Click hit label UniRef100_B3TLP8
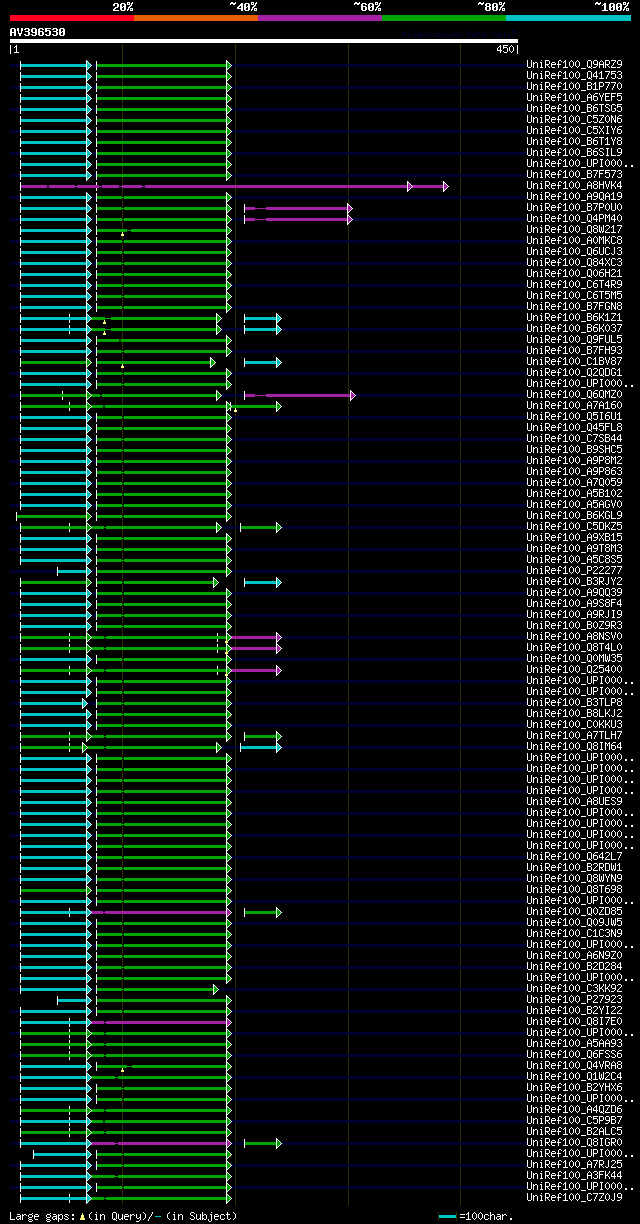Screen dimensions: 640x1224 574,703
